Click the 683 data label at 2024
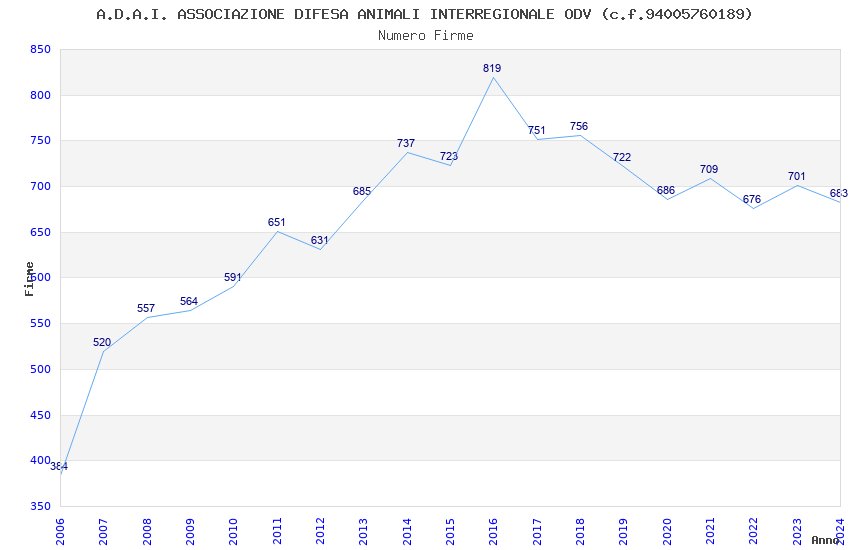This screenshot has width=850, height=550. click(x=839, y=193)
